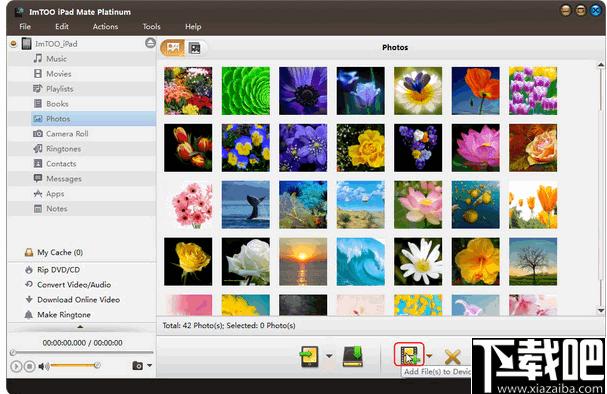
Task: Click the photo count status text
Action: tap(229, 326)
